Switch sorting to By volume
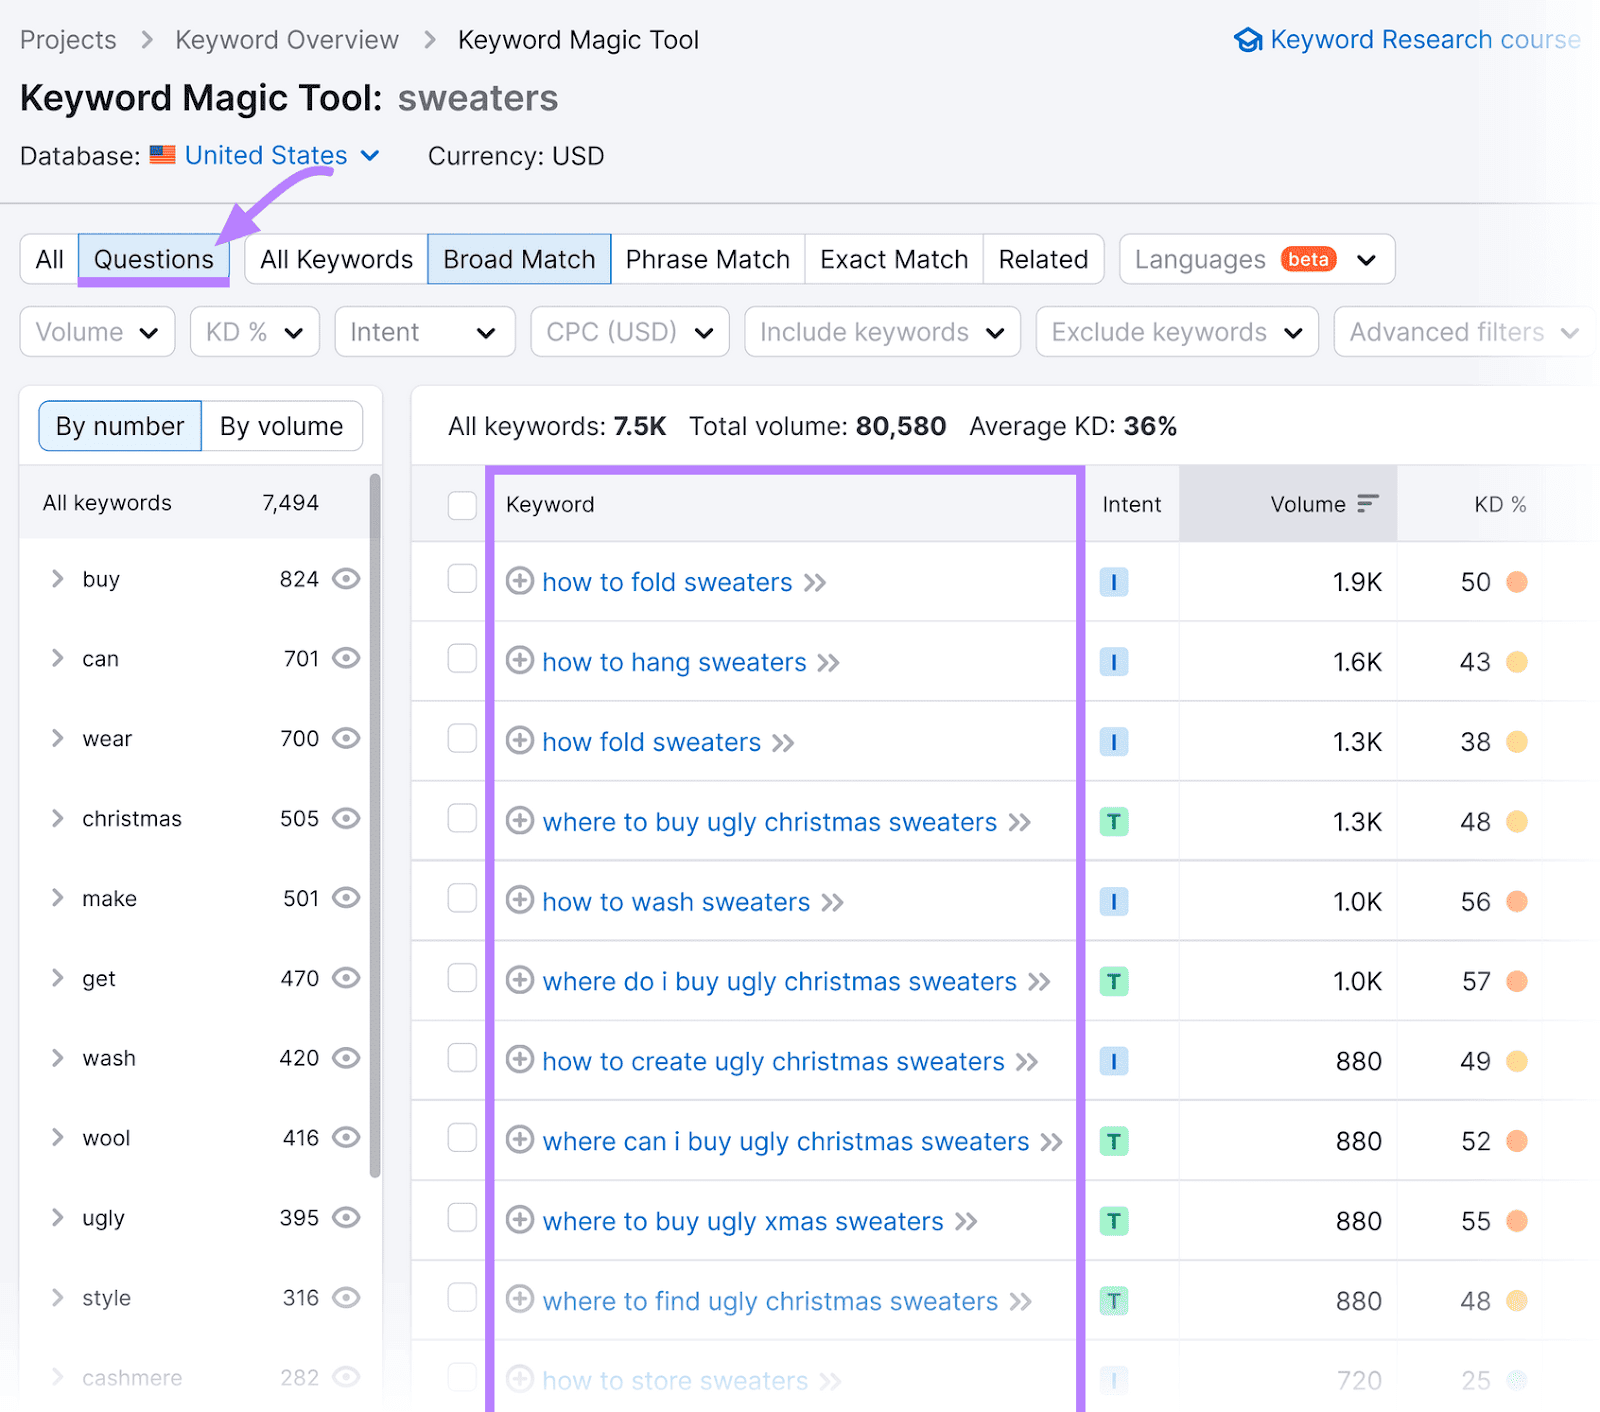Image resolution: width=1600 pixels, height=1412 pixels. [283, 425]
